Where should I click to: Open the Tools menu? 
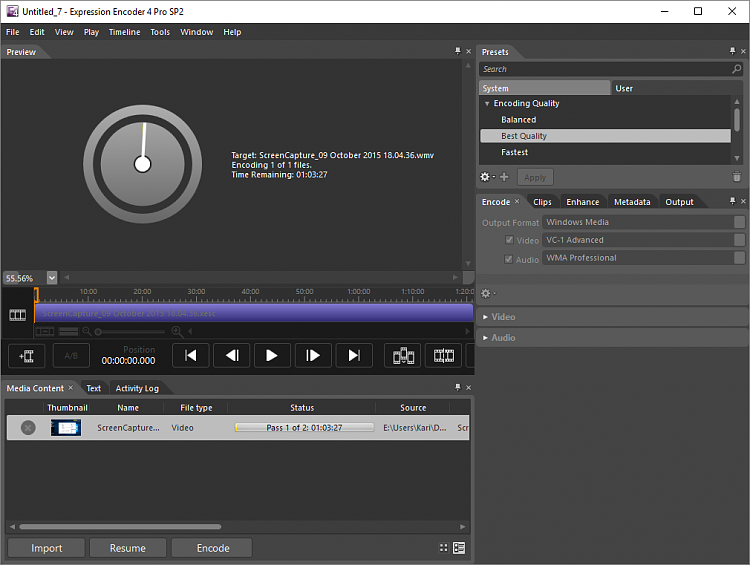pos(160,32)
